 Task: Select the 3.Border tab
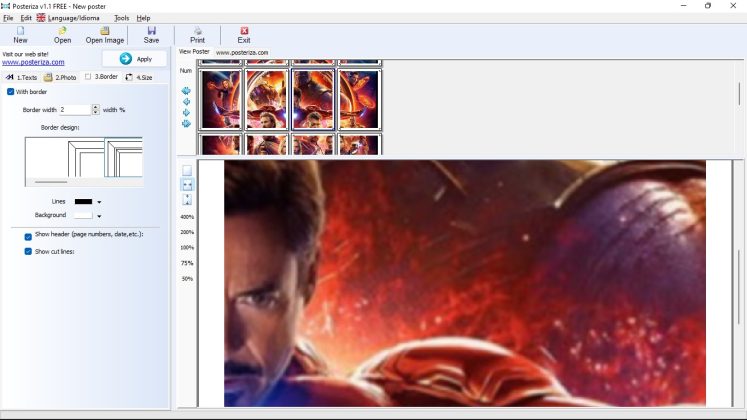coord(101,76)
